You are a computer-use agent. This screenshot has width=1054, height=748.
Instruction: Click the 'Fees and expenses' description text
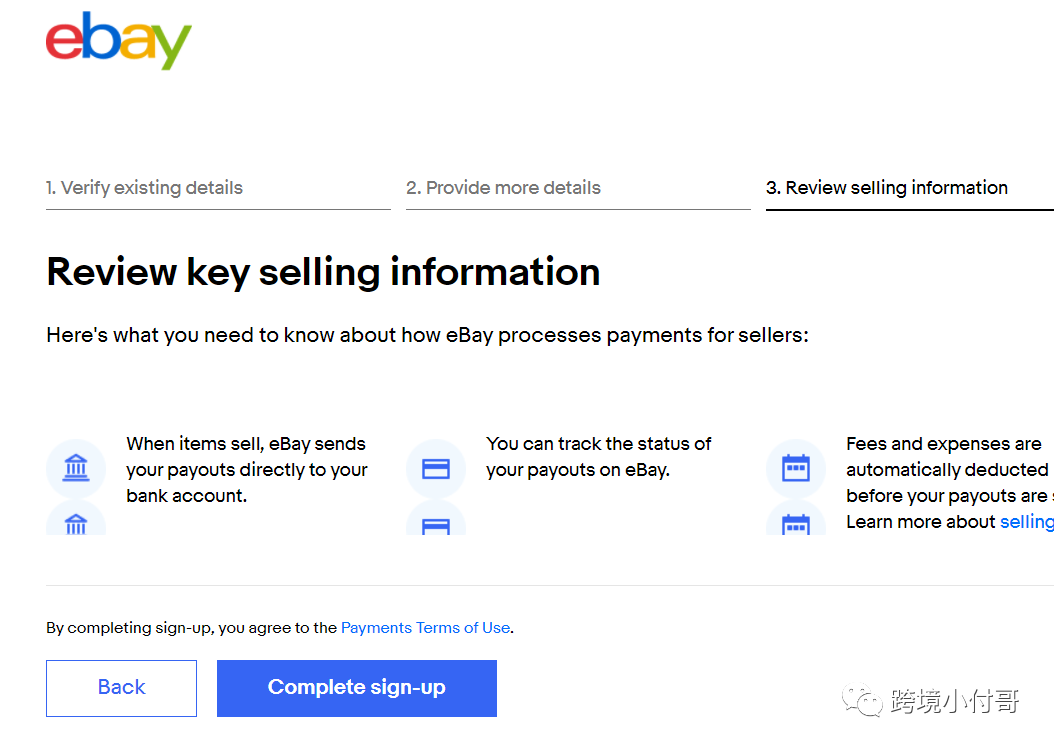pos(946,470)
